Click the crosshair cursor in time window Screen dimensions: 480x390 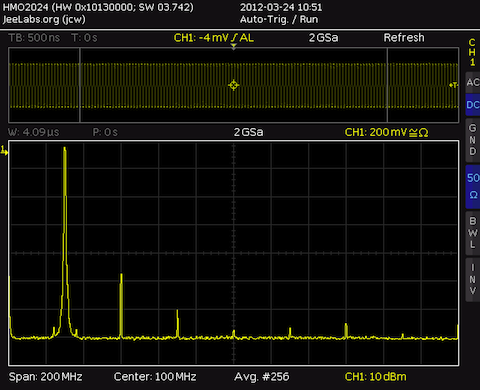[233, 85]
